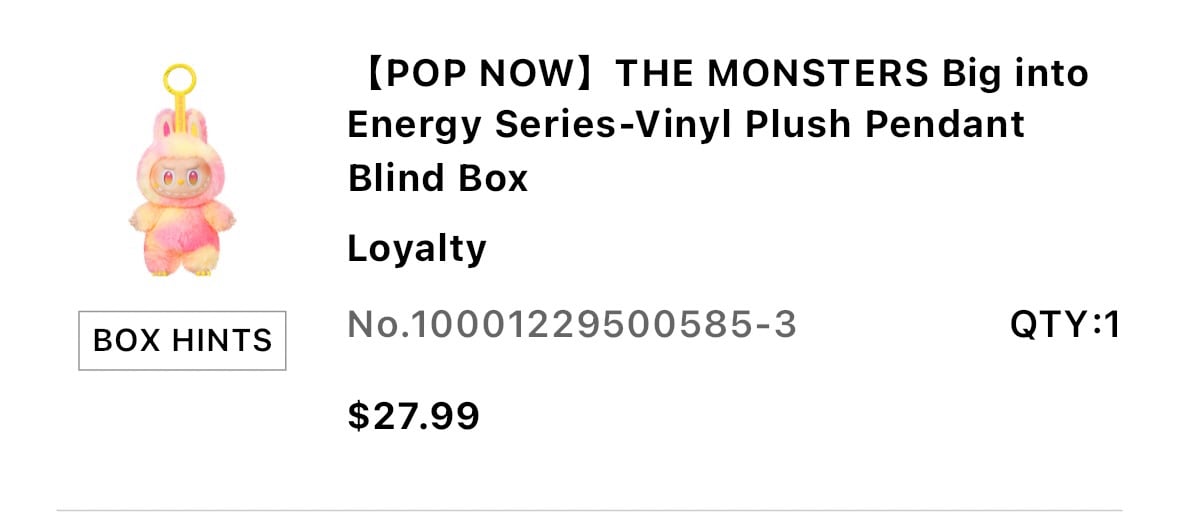Click the word HINTS inside the bordered button

222,340
